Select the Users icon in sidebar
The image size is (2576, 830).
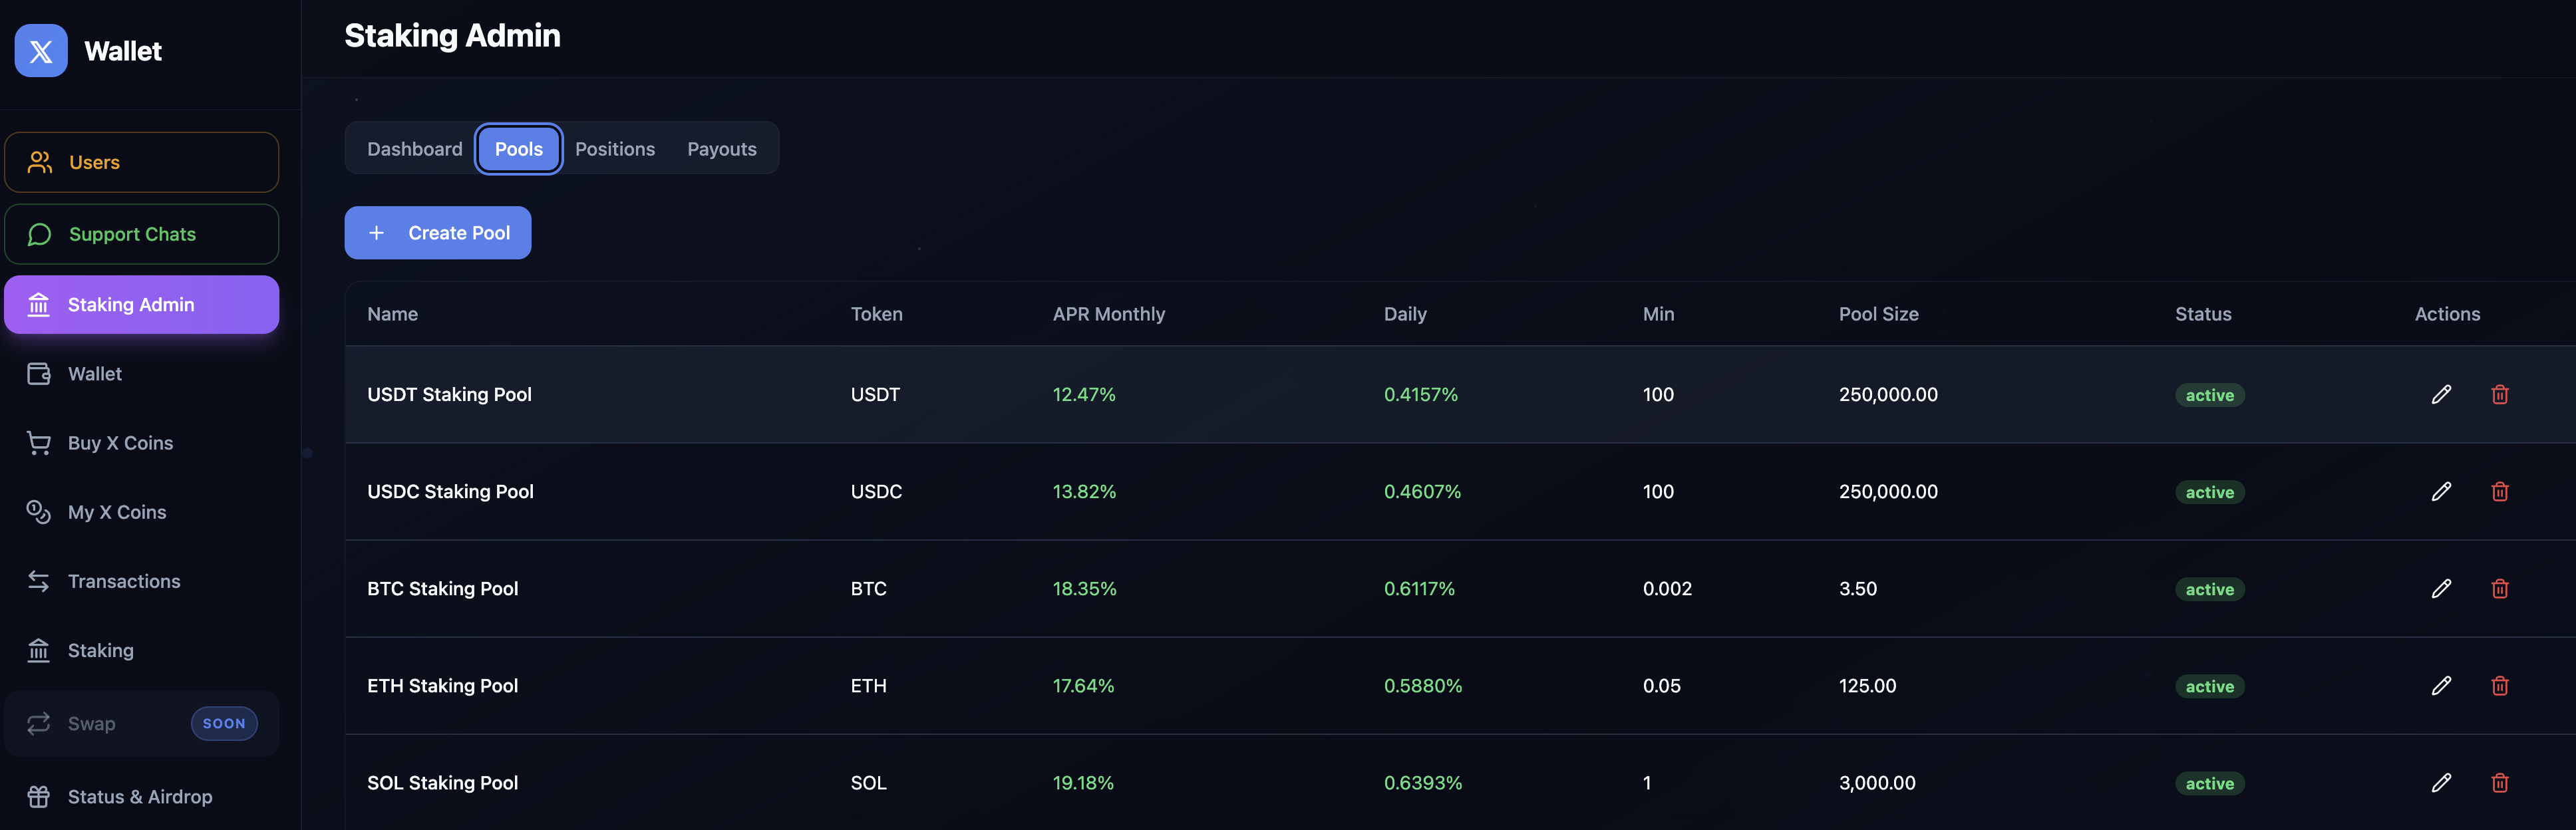click(x=39, y=161)
